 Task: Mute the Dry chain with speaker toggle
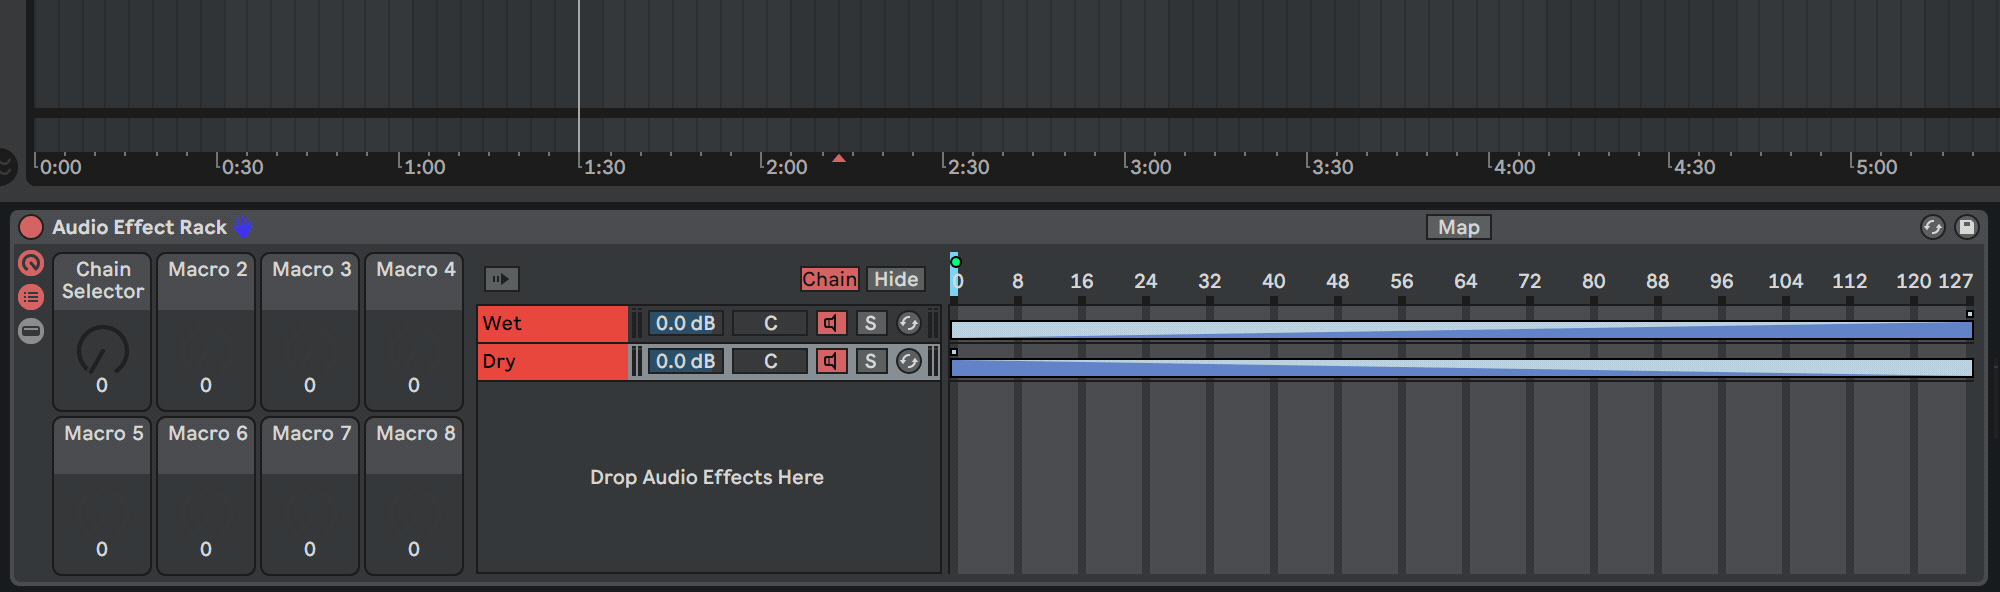(x=831, y=361)
